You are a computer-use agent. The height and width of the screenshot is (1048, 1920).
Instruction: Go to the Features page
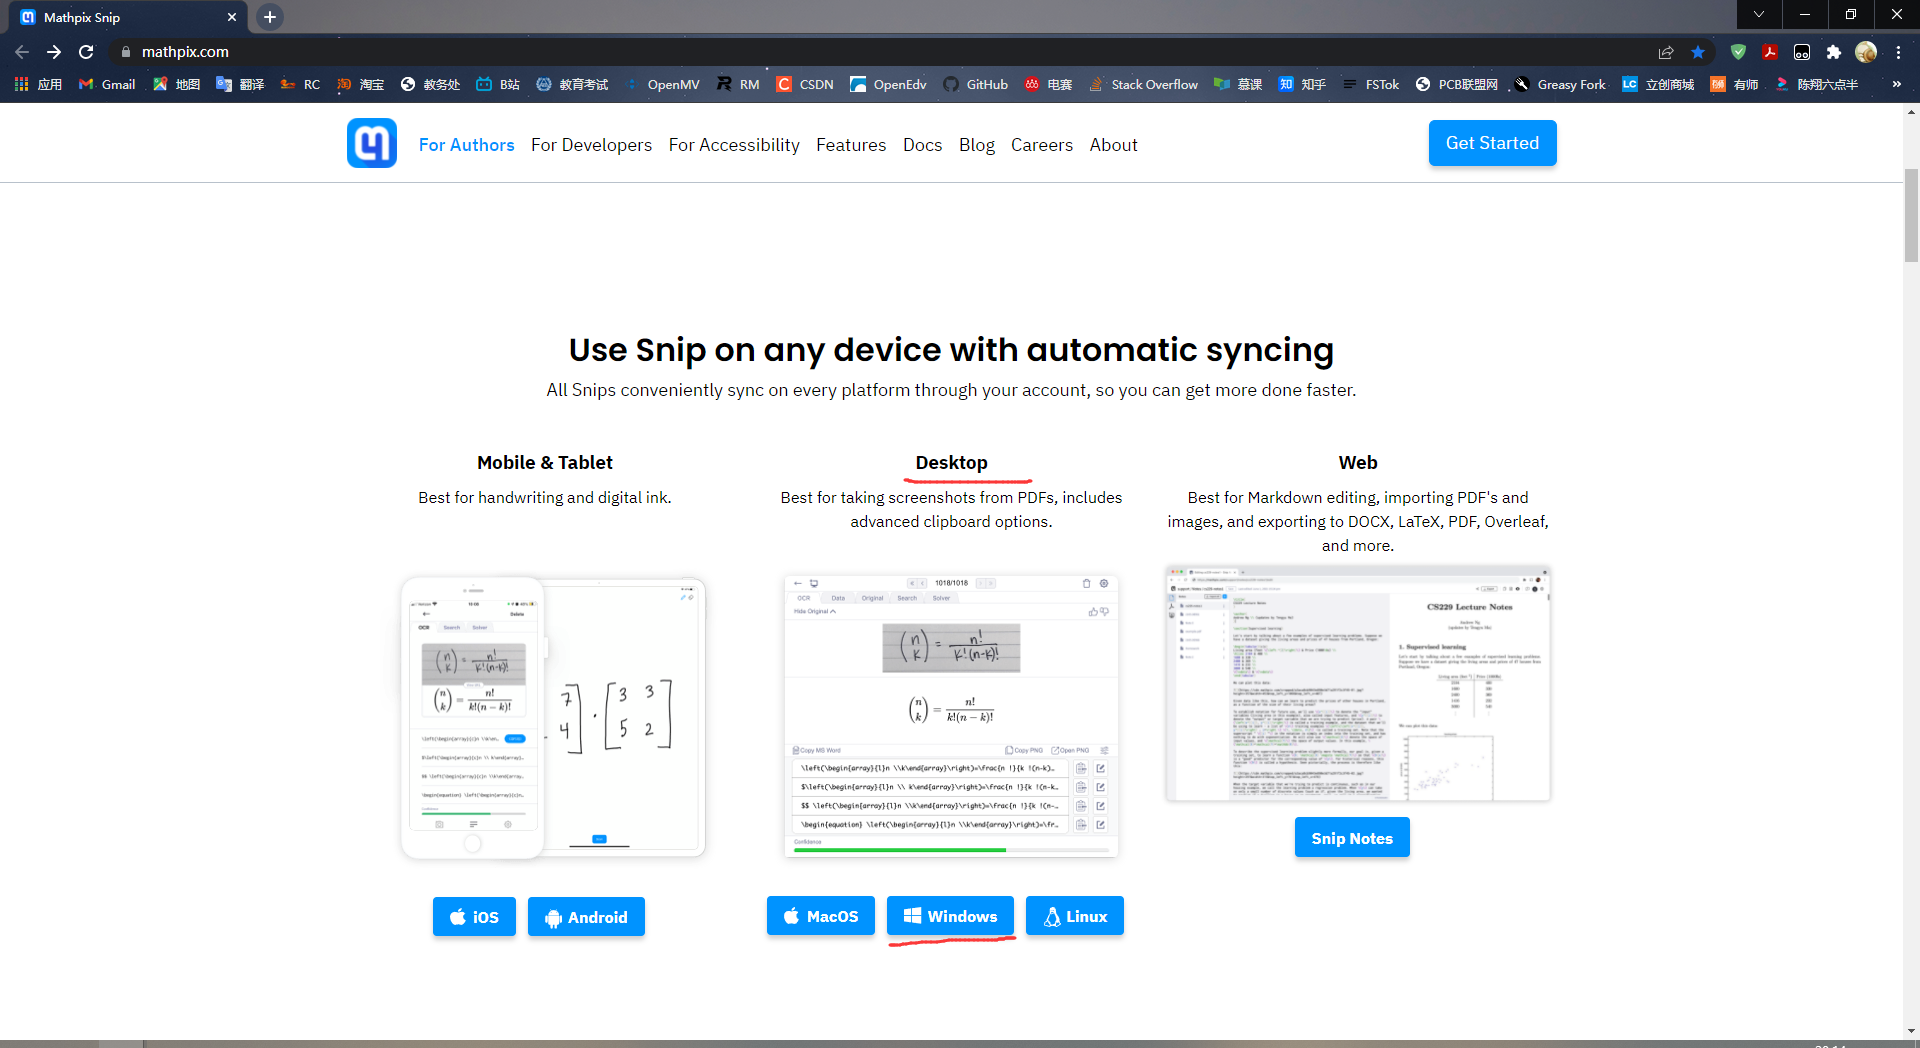(x=851, y=145)
